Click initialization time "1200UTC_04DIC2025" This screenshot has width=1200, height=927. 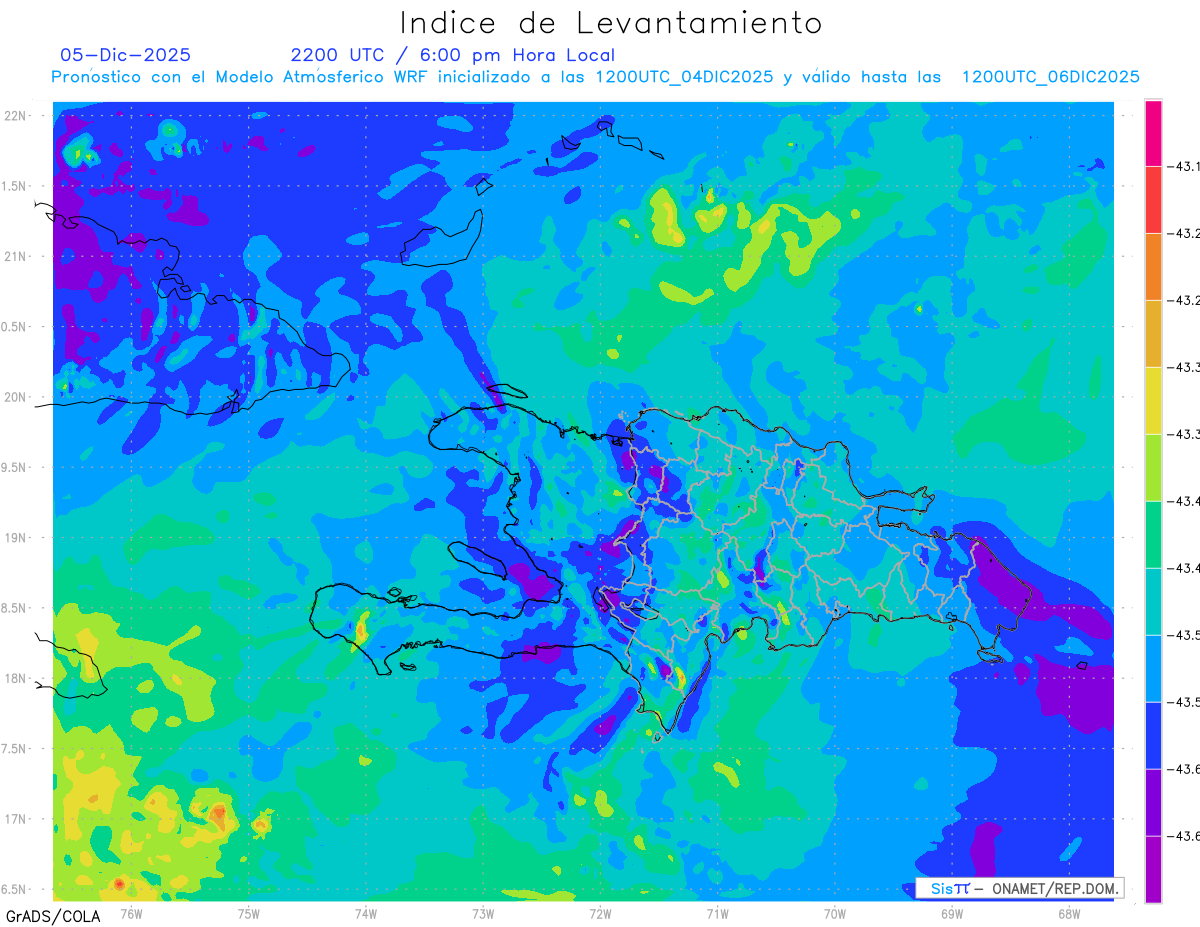pyautogui.click(x=685, y=77)
